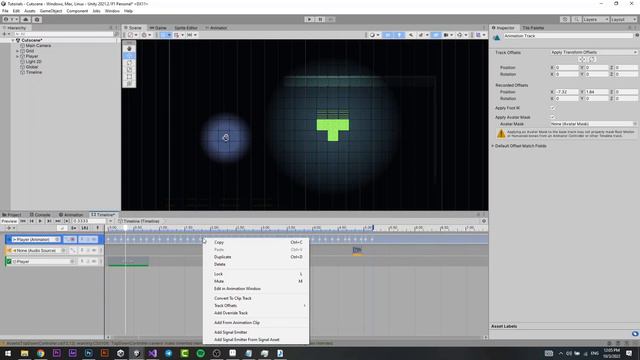Select the Rotate tool in Scene overlay

129,63
